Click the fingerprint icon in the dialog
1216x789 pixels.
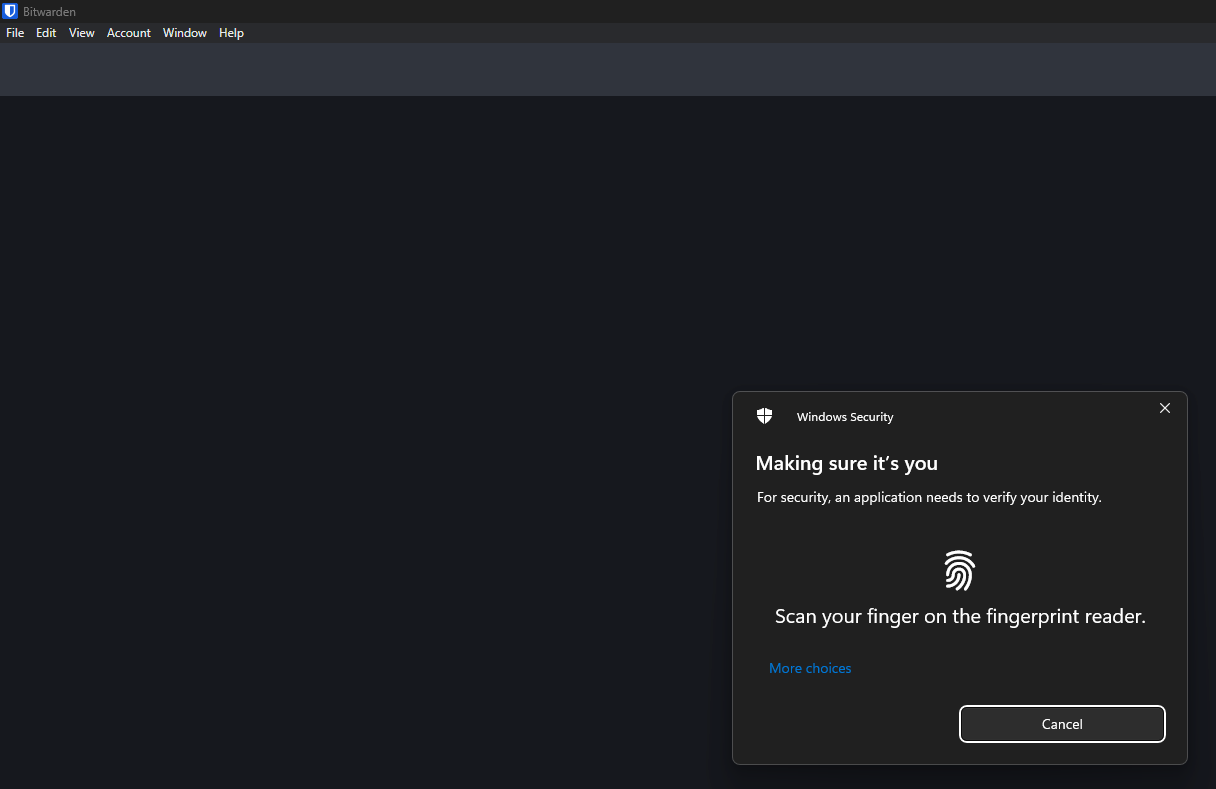click(x=959, y=570)
